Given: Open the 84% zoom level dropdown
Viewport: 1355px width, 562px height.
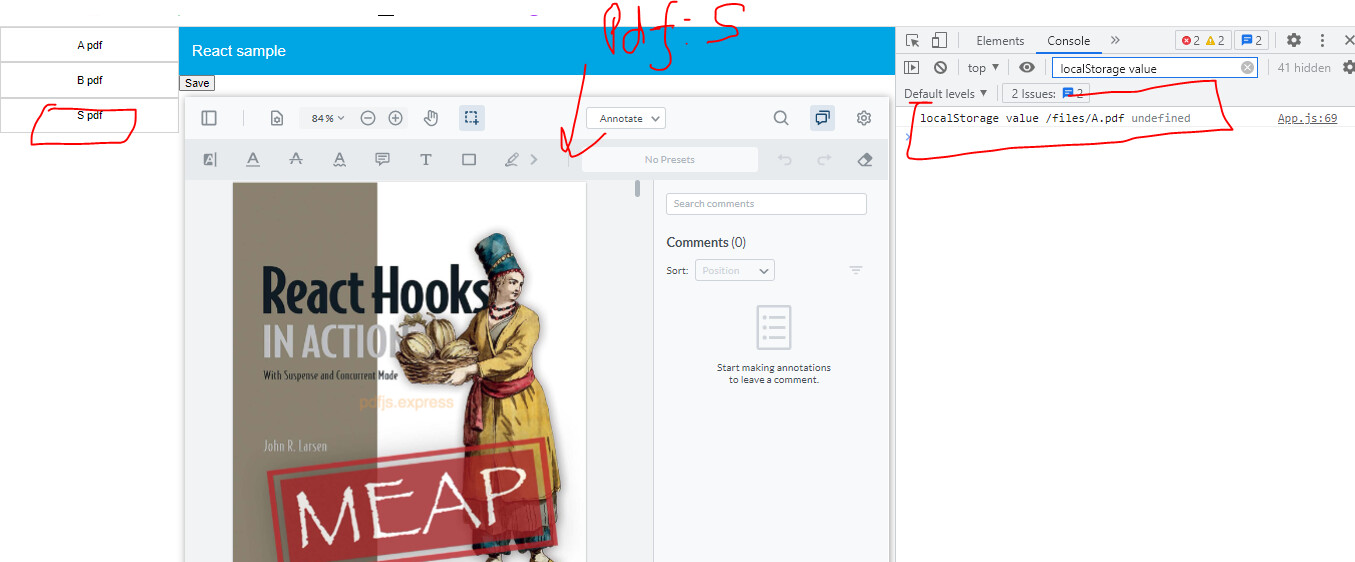Looking at the screenshot, I should 326,118.
